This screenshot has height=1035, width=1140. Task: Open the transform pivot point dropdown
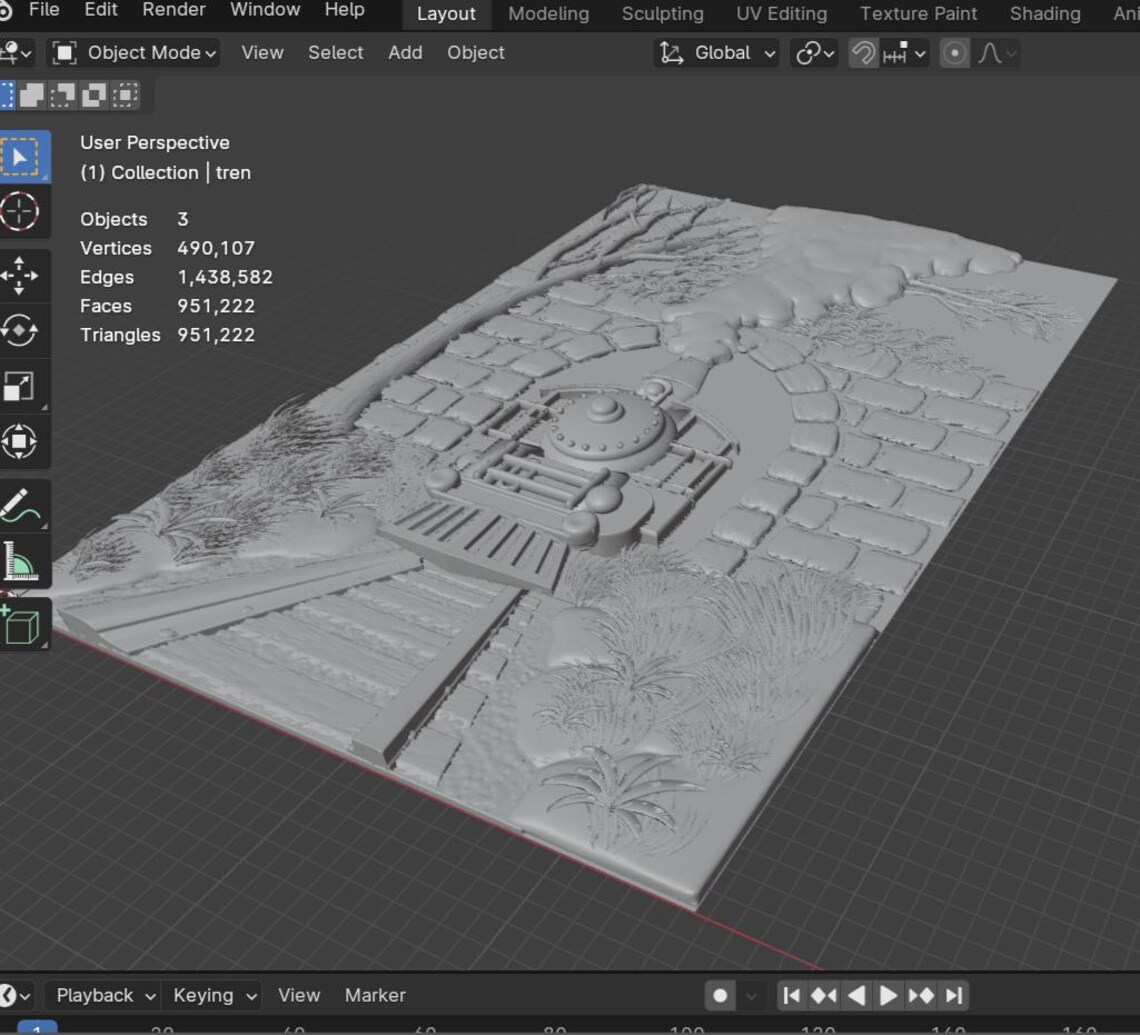(814, 53)
